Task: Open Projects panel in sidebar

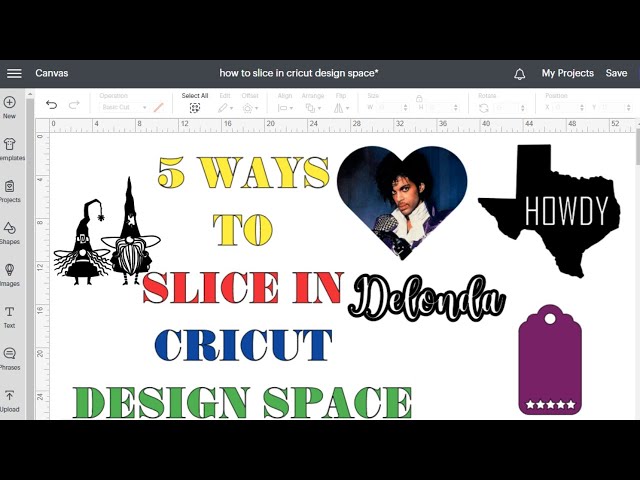Action: point(9,191)
